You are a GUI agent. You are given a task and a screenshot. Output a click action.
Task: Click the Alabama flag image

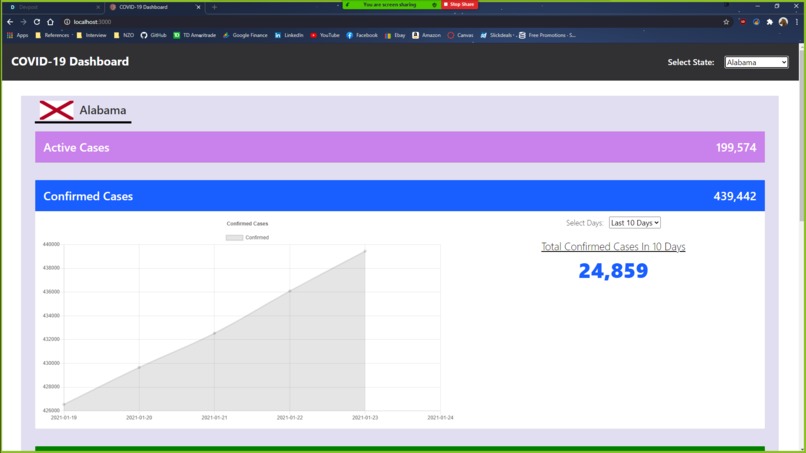[57, 111]
